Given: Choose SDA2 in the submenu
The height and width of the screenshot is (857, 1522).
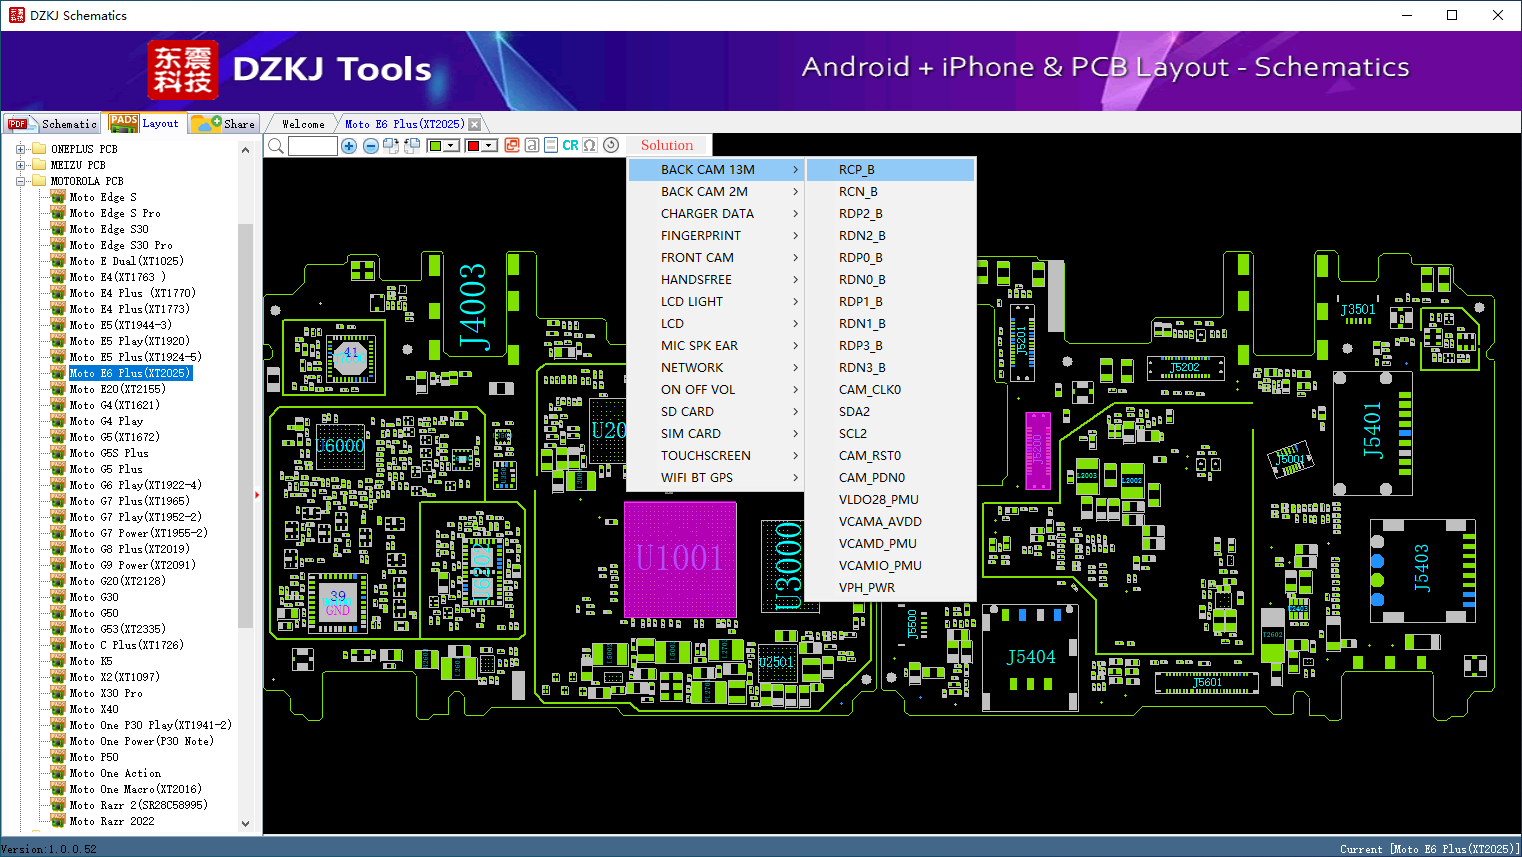Looking at the screenshot, I should pos(890,412).
